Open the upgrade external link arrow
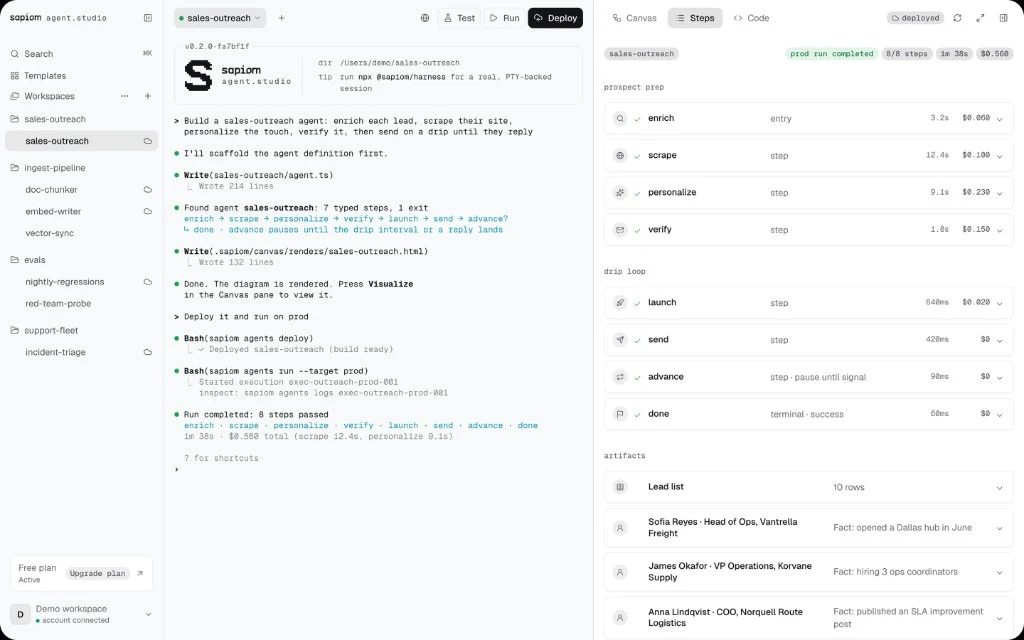1024x640 pixels. click(140, 573)
